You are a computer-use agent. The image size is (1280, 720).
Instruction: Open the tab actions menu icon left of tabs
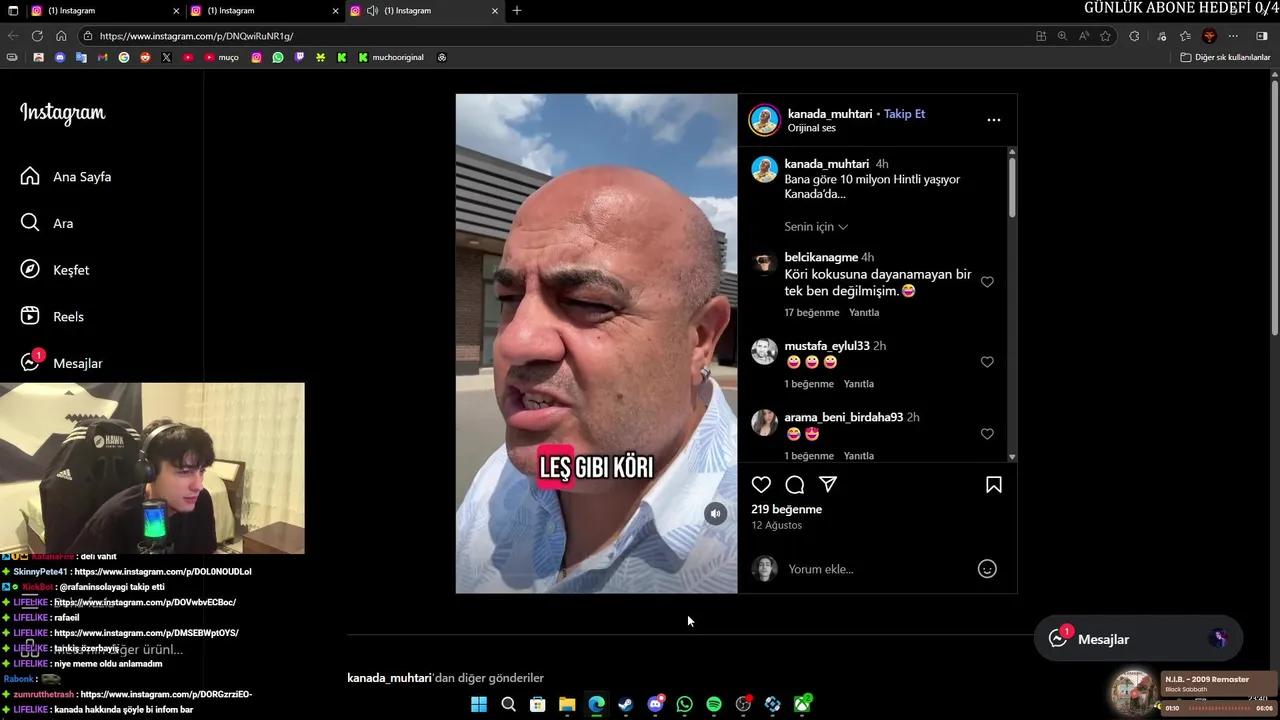[x=13, y=11]
